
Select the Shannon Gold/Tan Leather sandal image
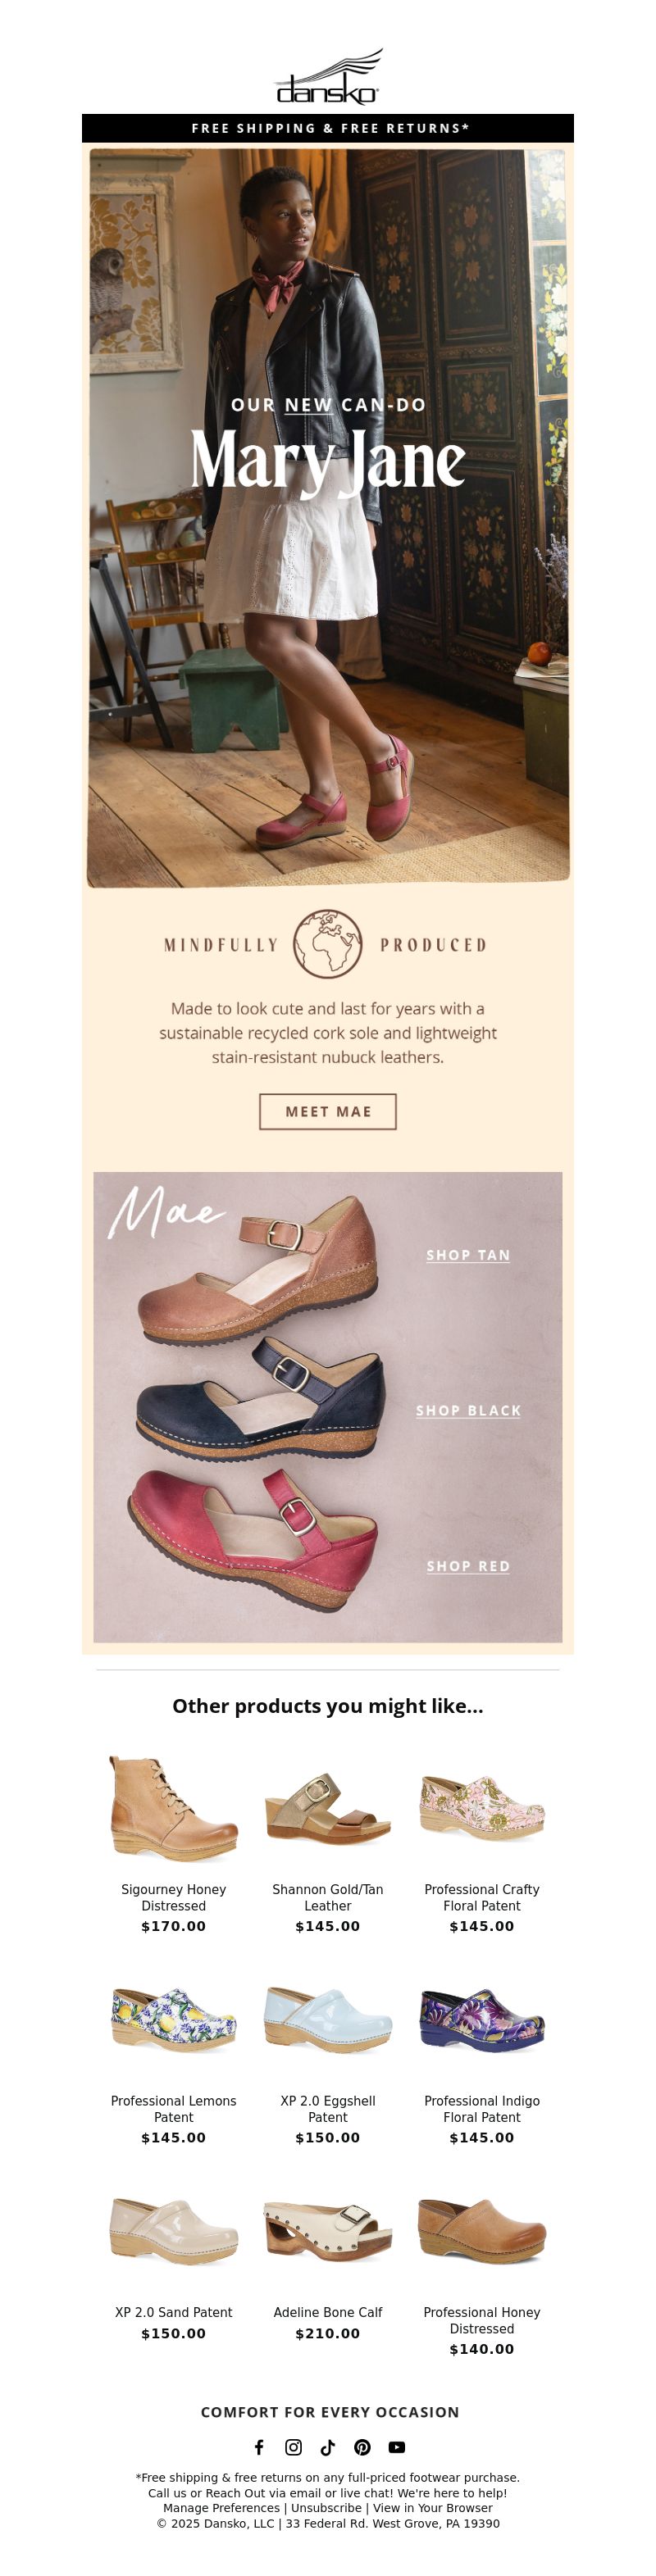[x=328, y=1808]
